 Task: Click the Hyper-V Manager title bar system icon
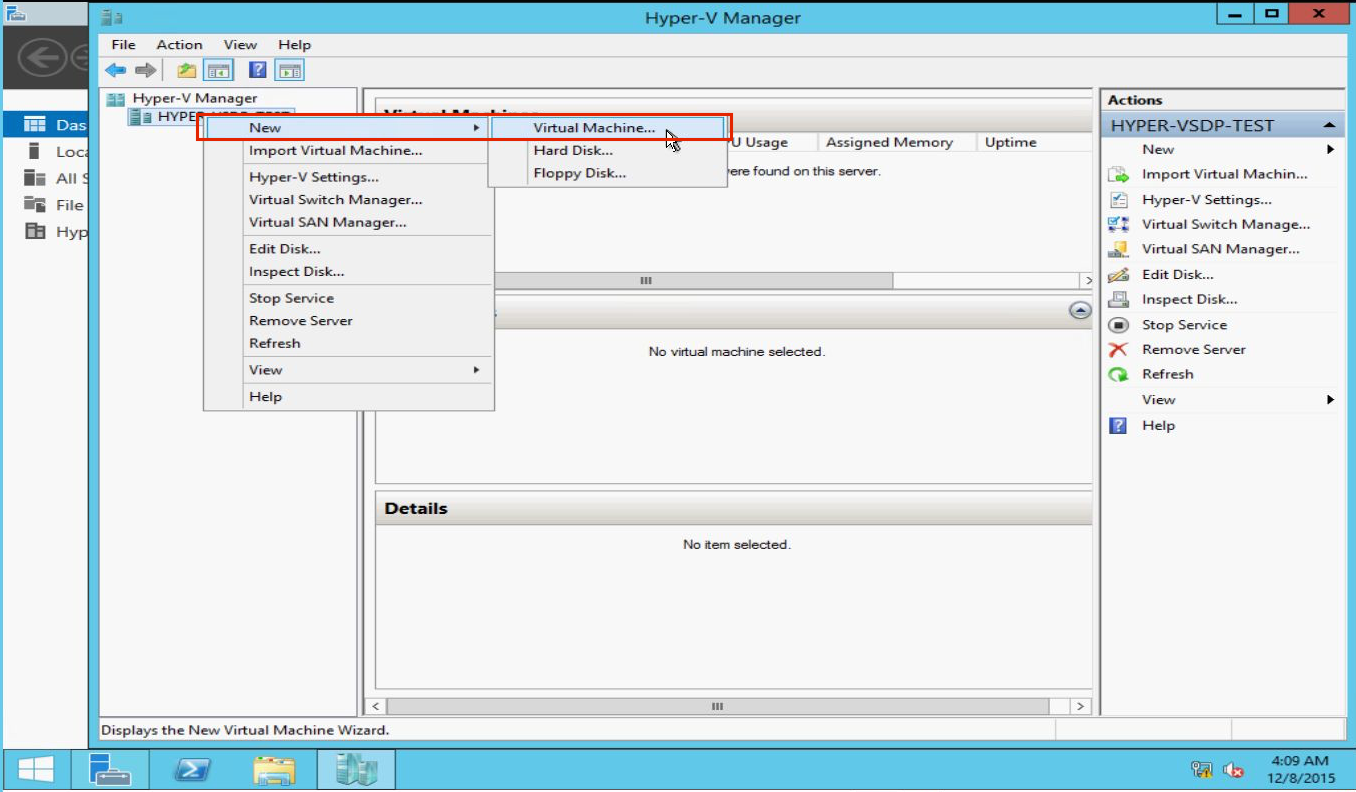pyautogui.click(x=113, y=18)
